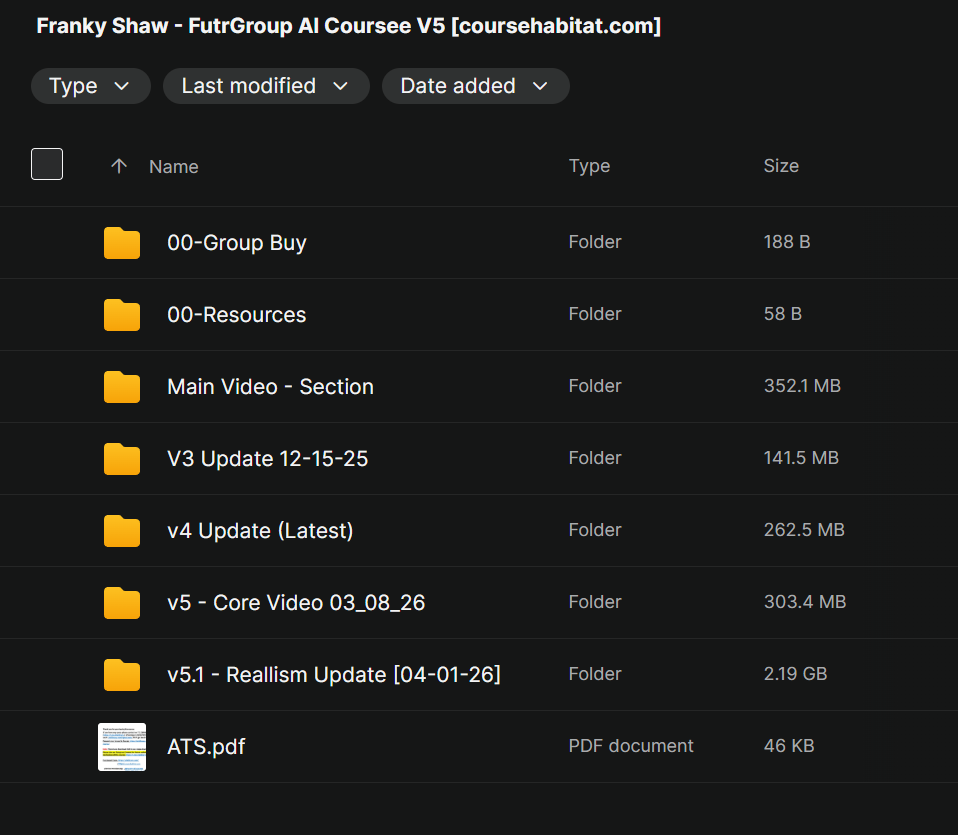Click the Folder type label for 00-Group Buy
The image size is (958, 835).
pyautogui.click(x=594, y=242)
